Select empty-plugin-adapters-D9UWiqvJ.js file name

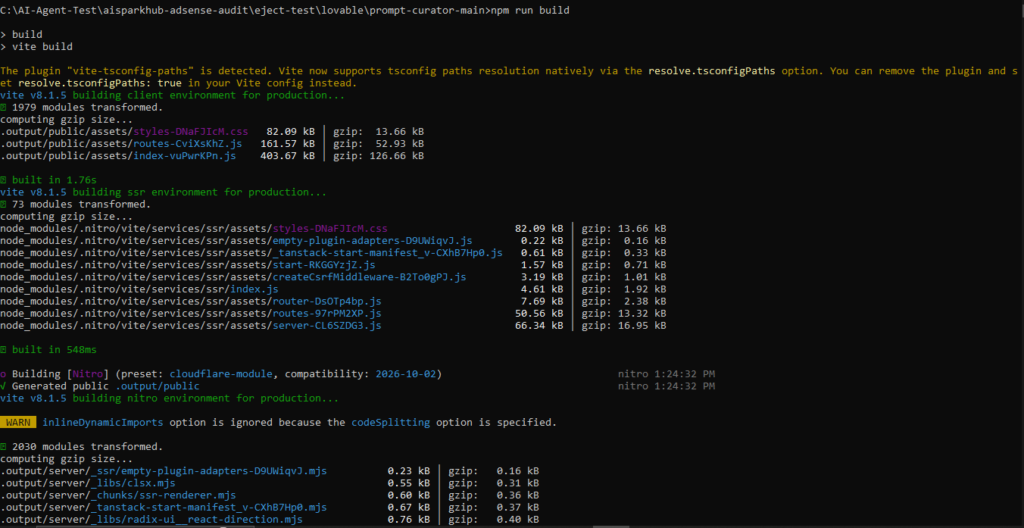(372, 241)
